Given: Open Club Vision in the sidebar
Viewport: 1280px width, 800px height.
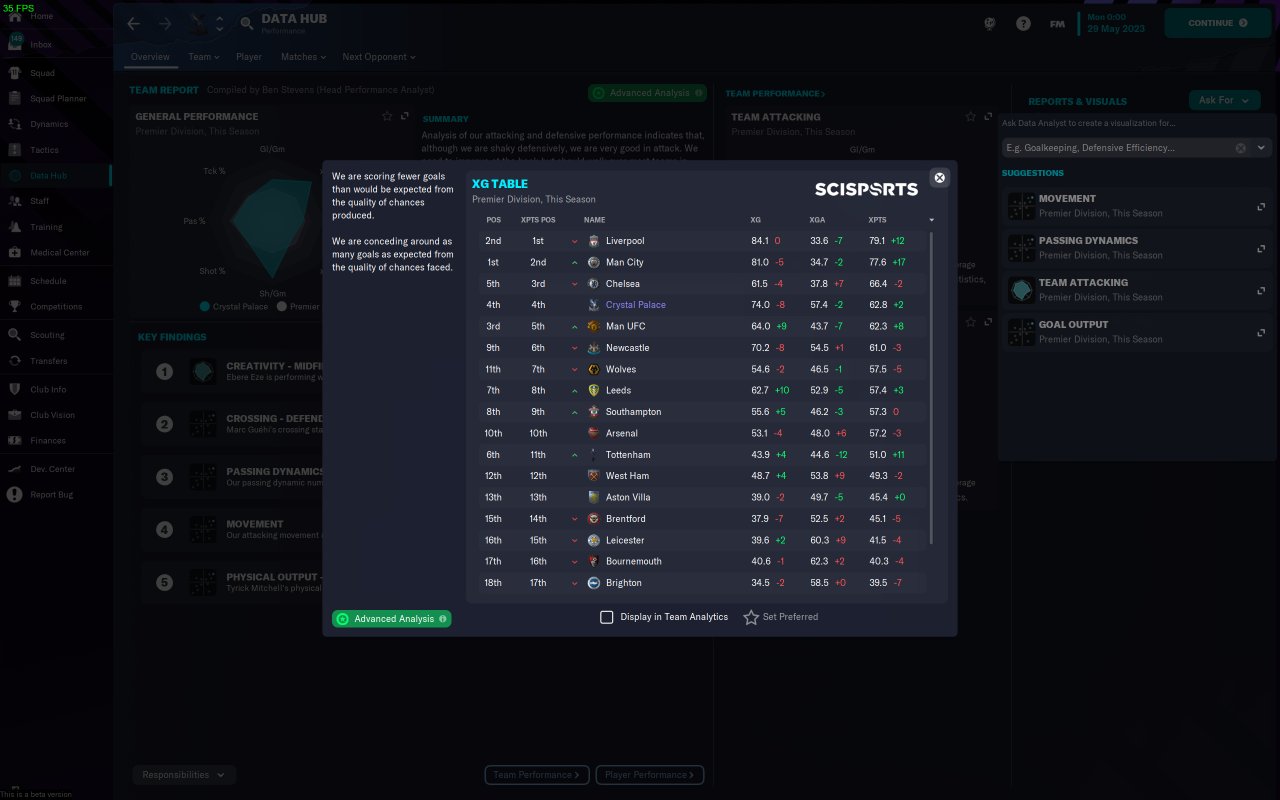Looking at the screenshot, I should click(x=52, y=415).
